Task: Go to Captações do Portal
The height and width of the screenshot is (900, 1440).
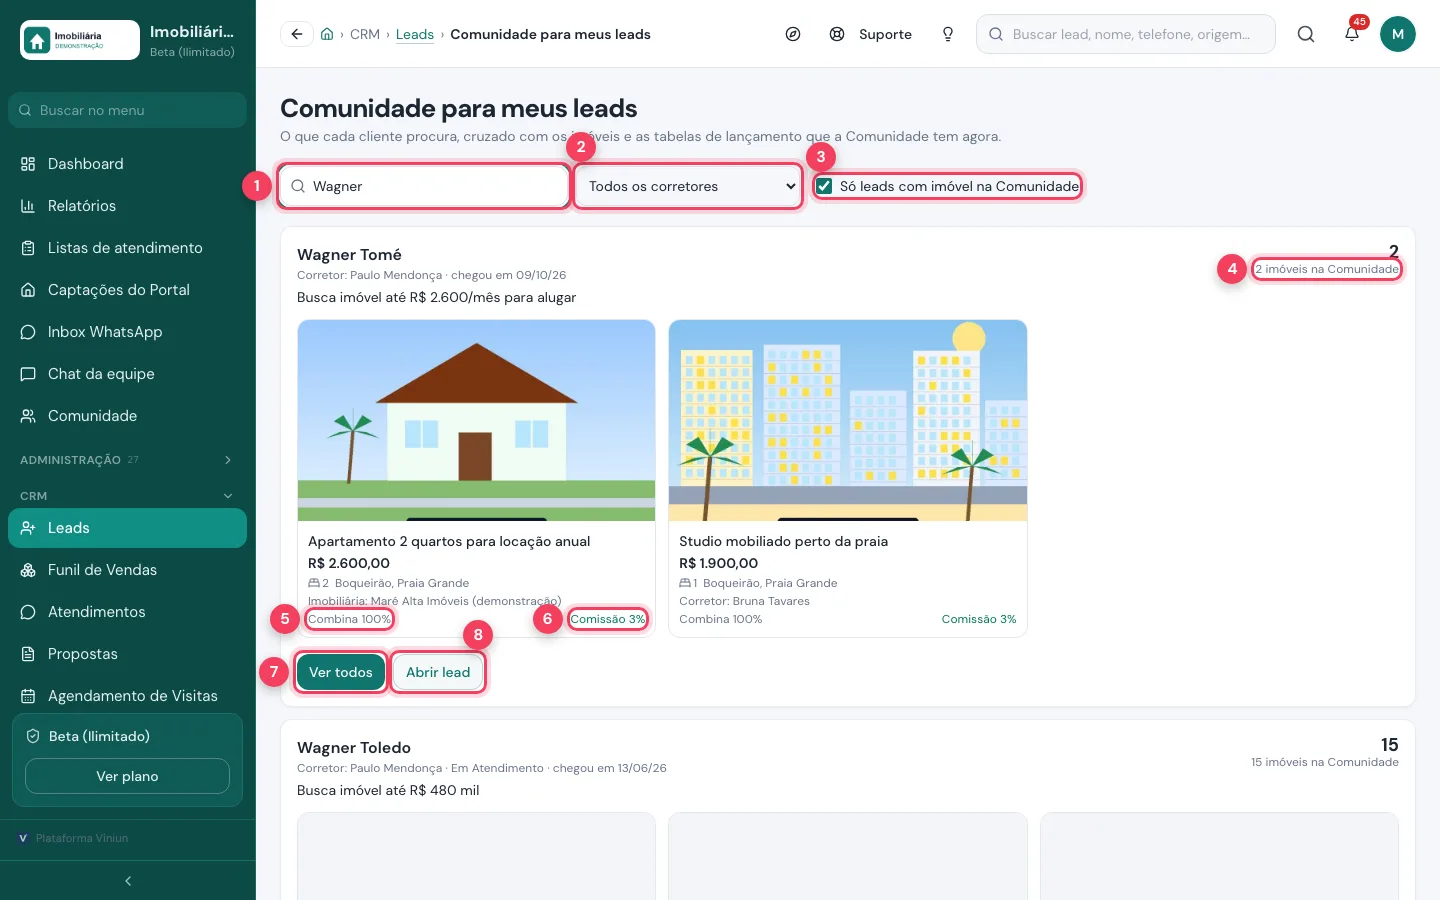Action: click(127, 290)
